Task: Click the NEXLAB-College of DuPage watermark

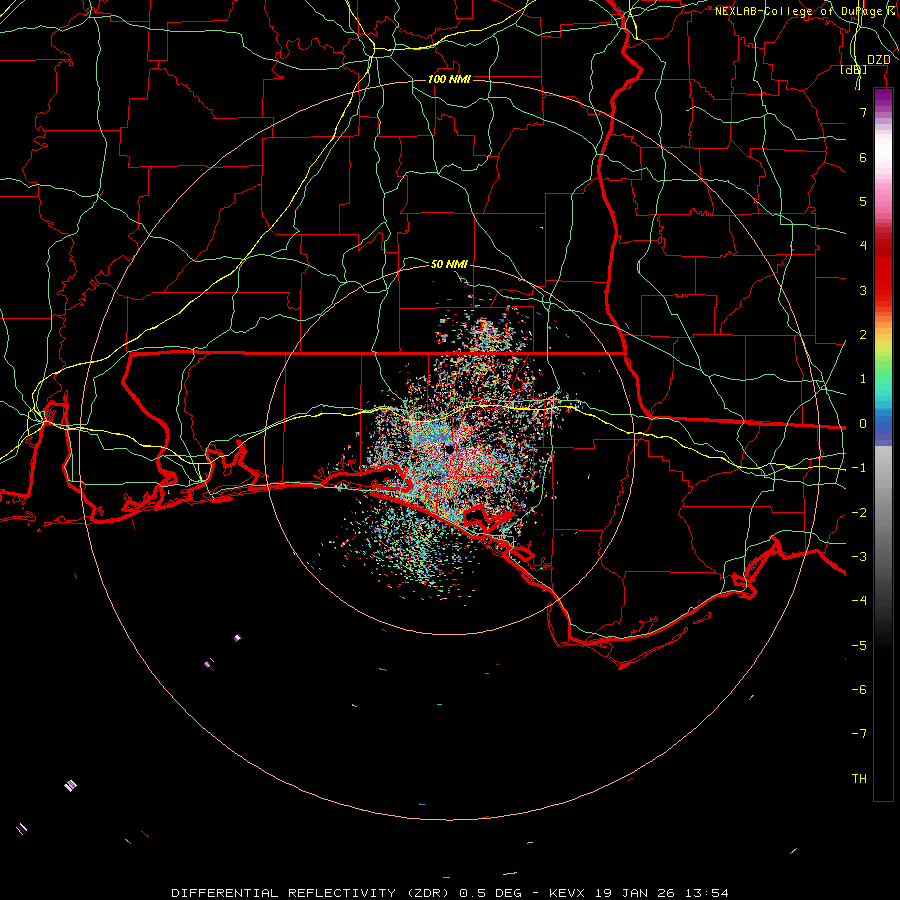Action: tap(806, 11)
